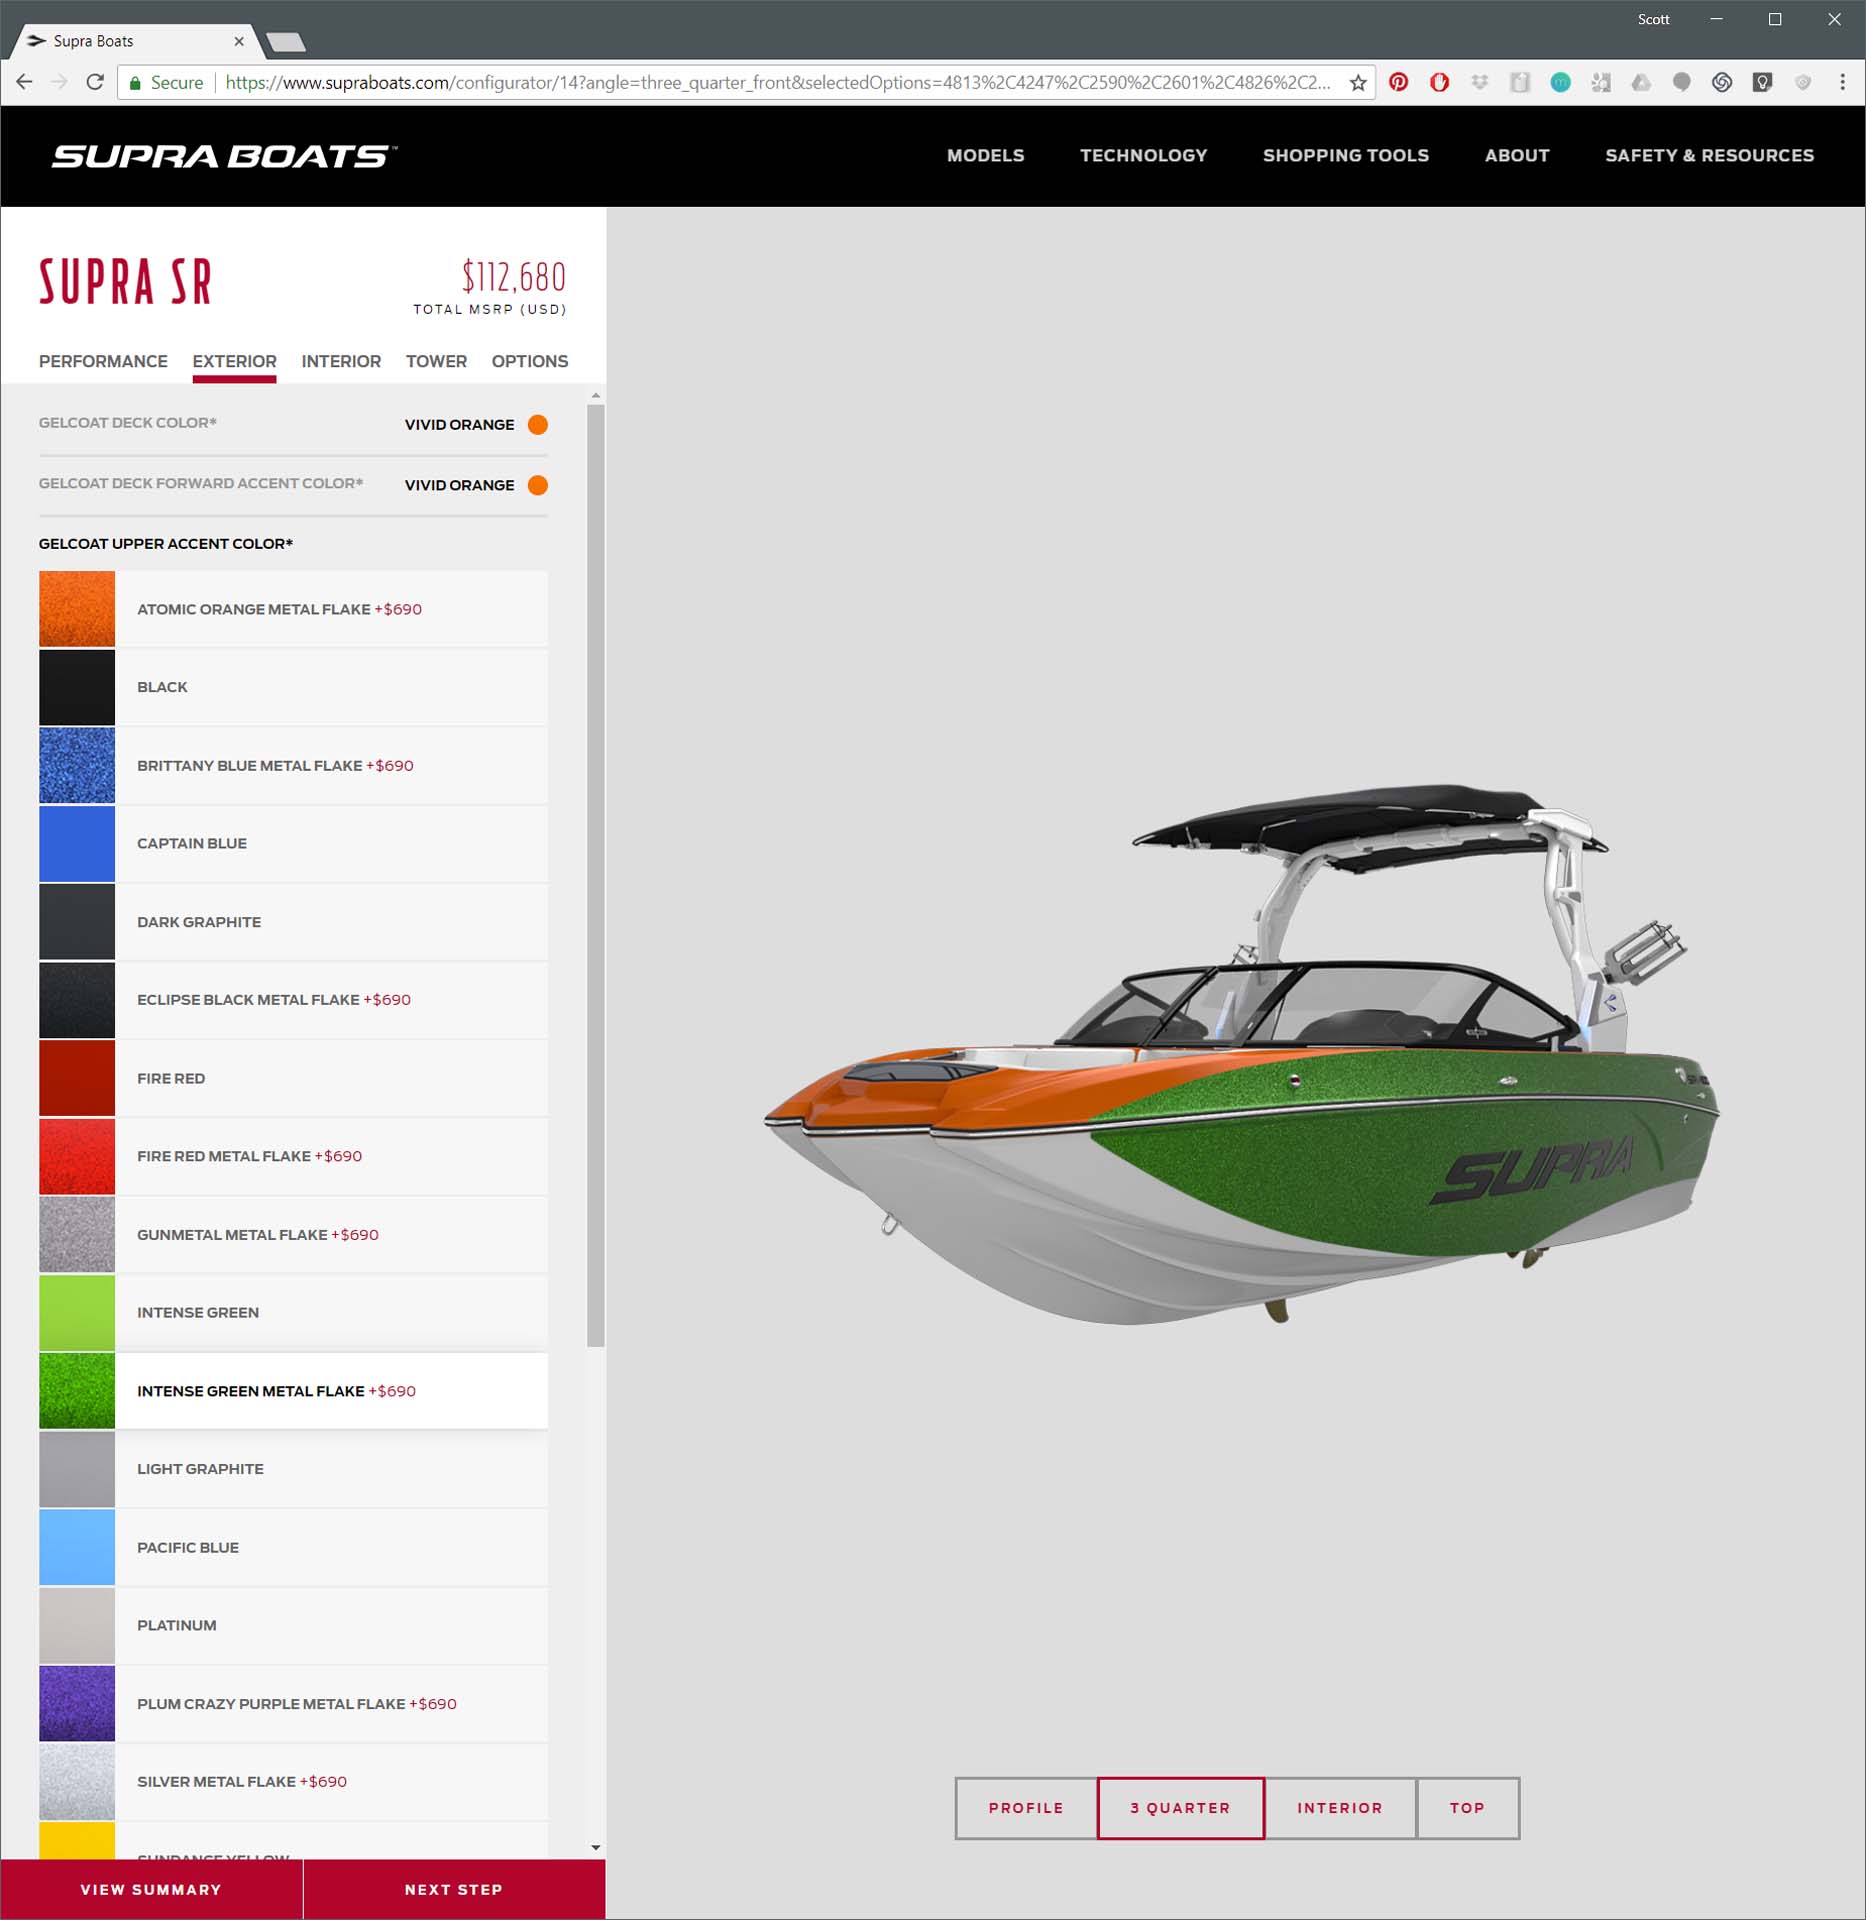Click the Vivid Orange deck color dot
This screenshot has height=1920, width=1866.
pyautogui.click(x=538, y=425)
